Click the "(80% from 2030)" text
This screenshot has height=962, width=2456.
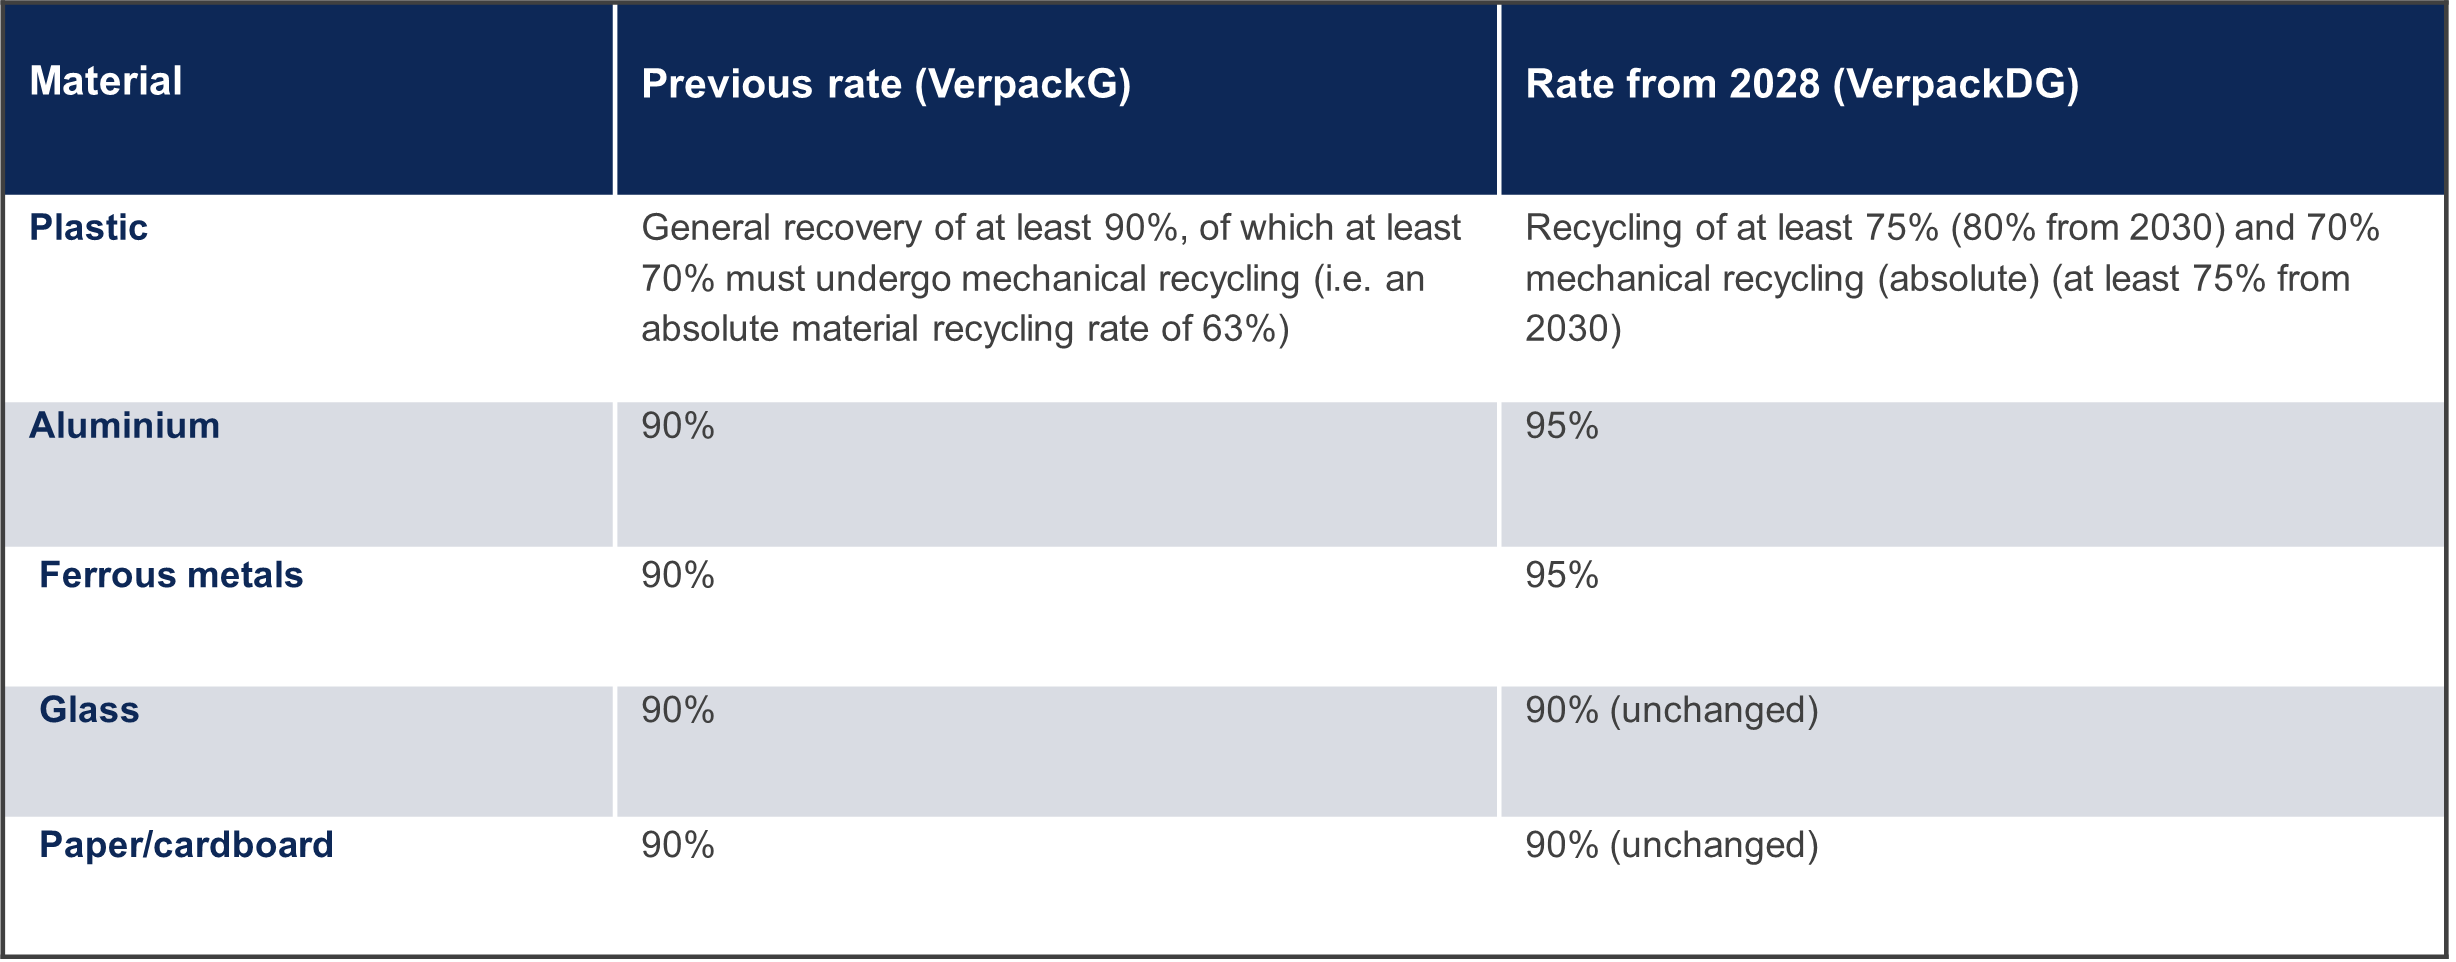tap(2087, 228)
